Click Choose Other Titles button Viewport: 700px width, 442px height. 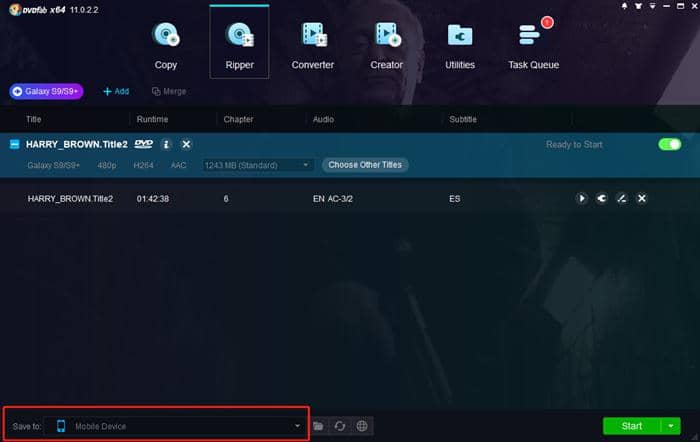coord(365,165)
